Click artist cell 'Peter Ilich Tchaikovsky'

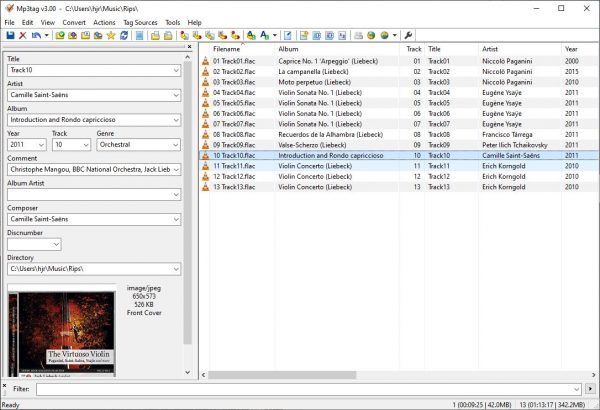pyautogui.click(x=515, y=145)
